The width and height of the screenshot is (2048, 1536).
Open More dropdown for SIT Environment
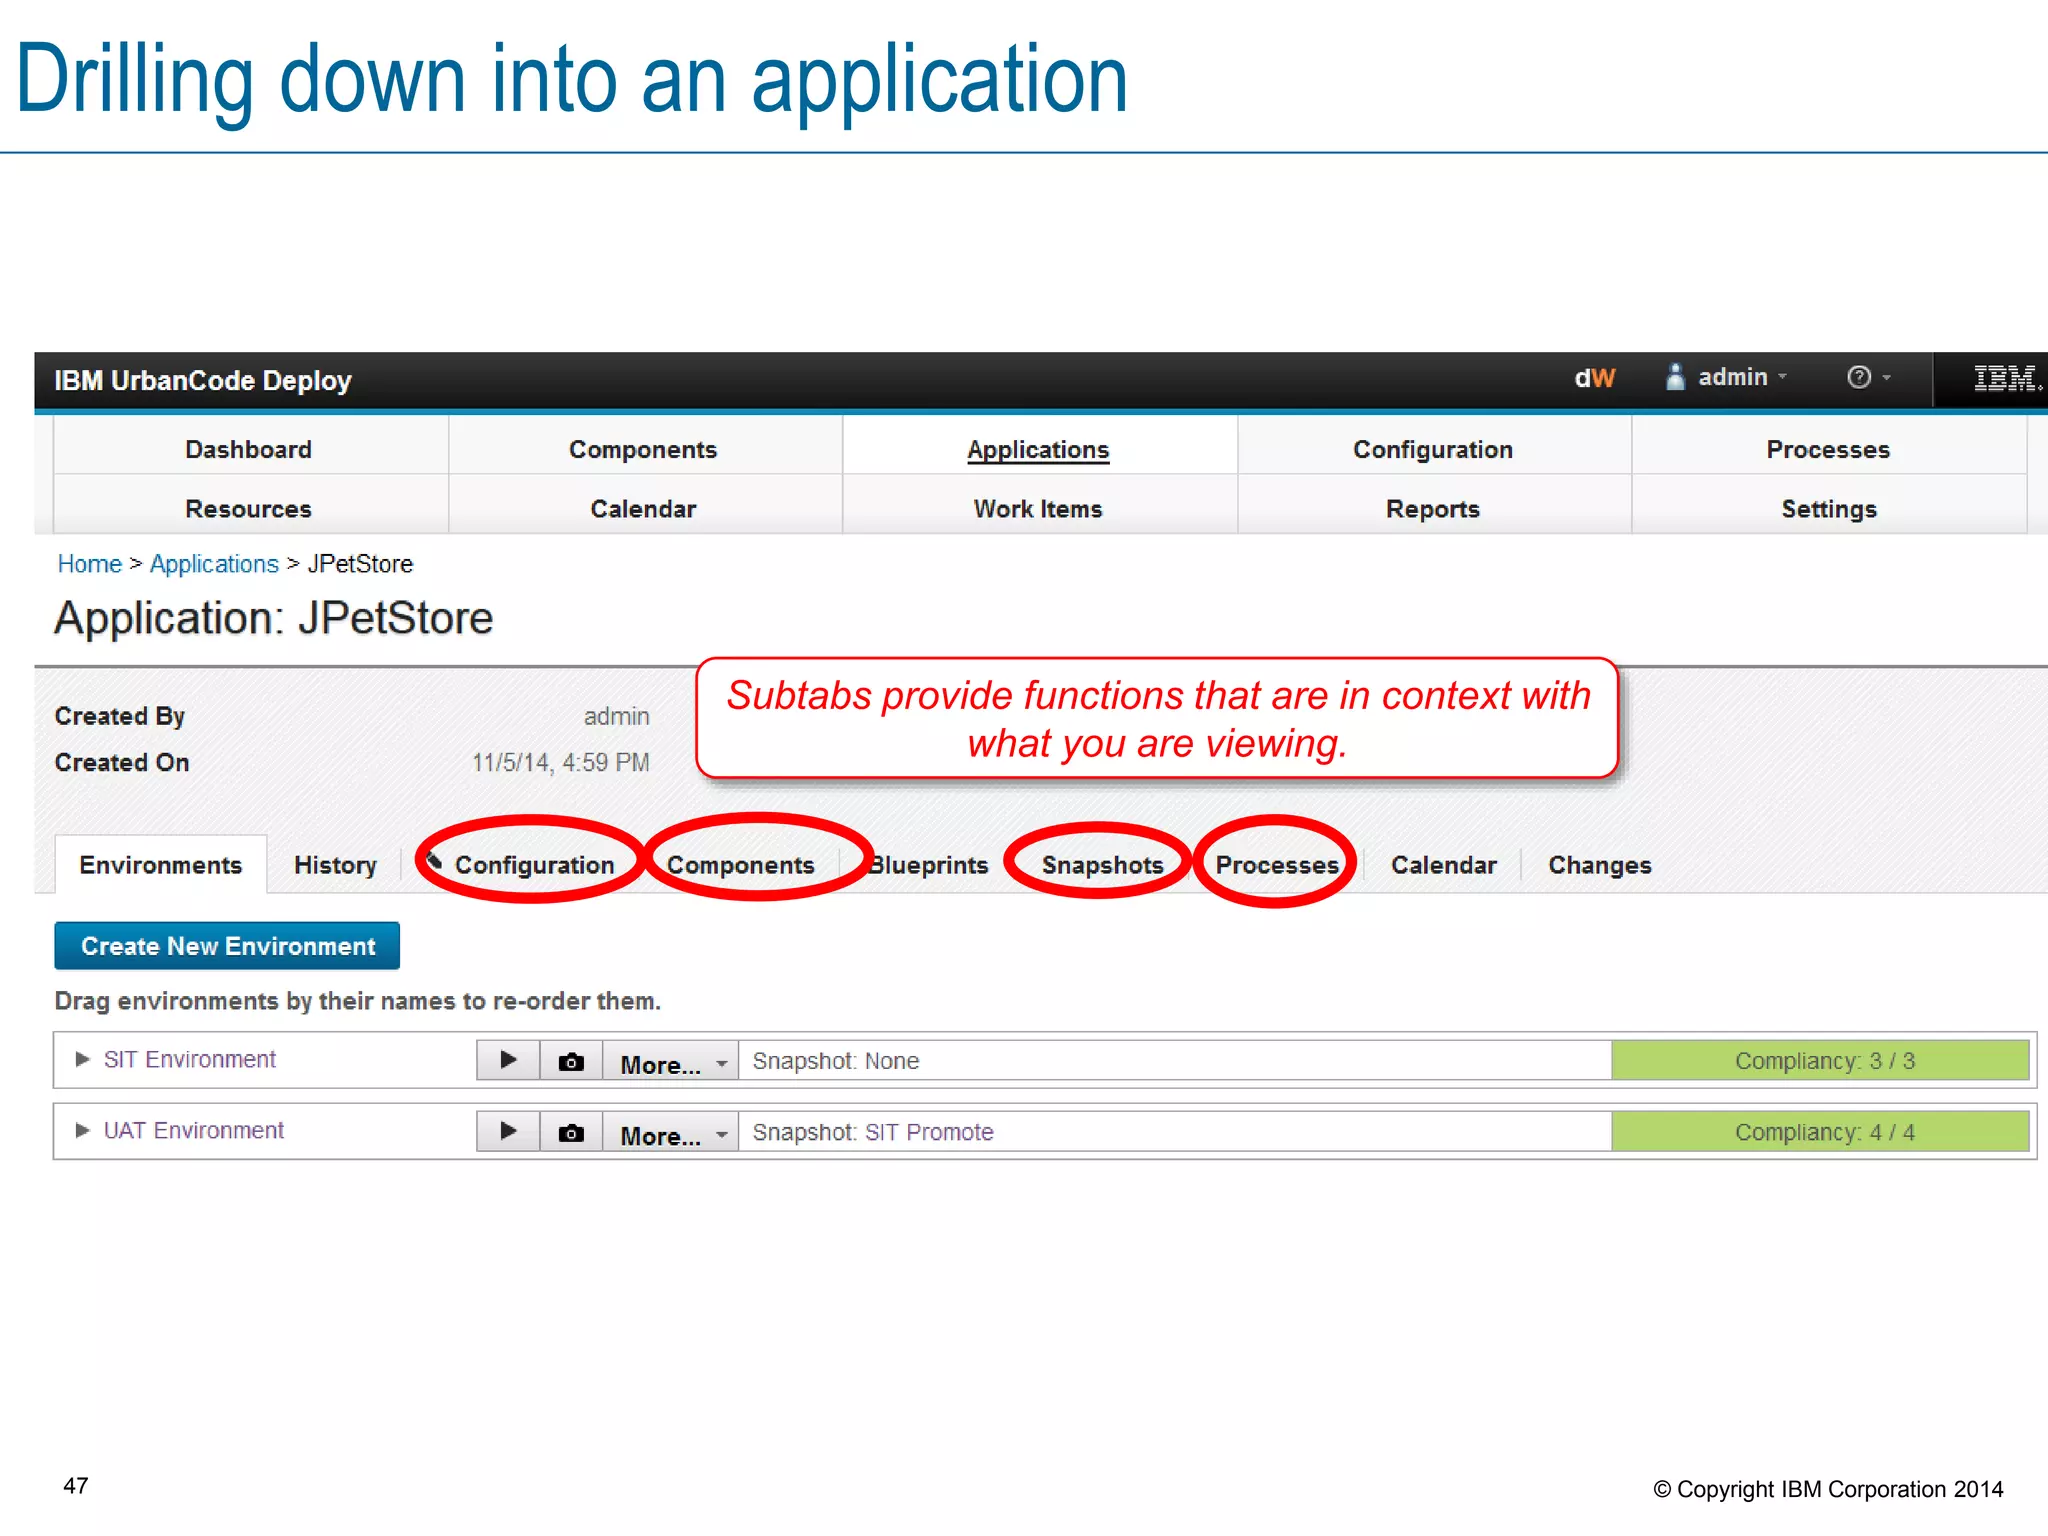coord(671,1064)
